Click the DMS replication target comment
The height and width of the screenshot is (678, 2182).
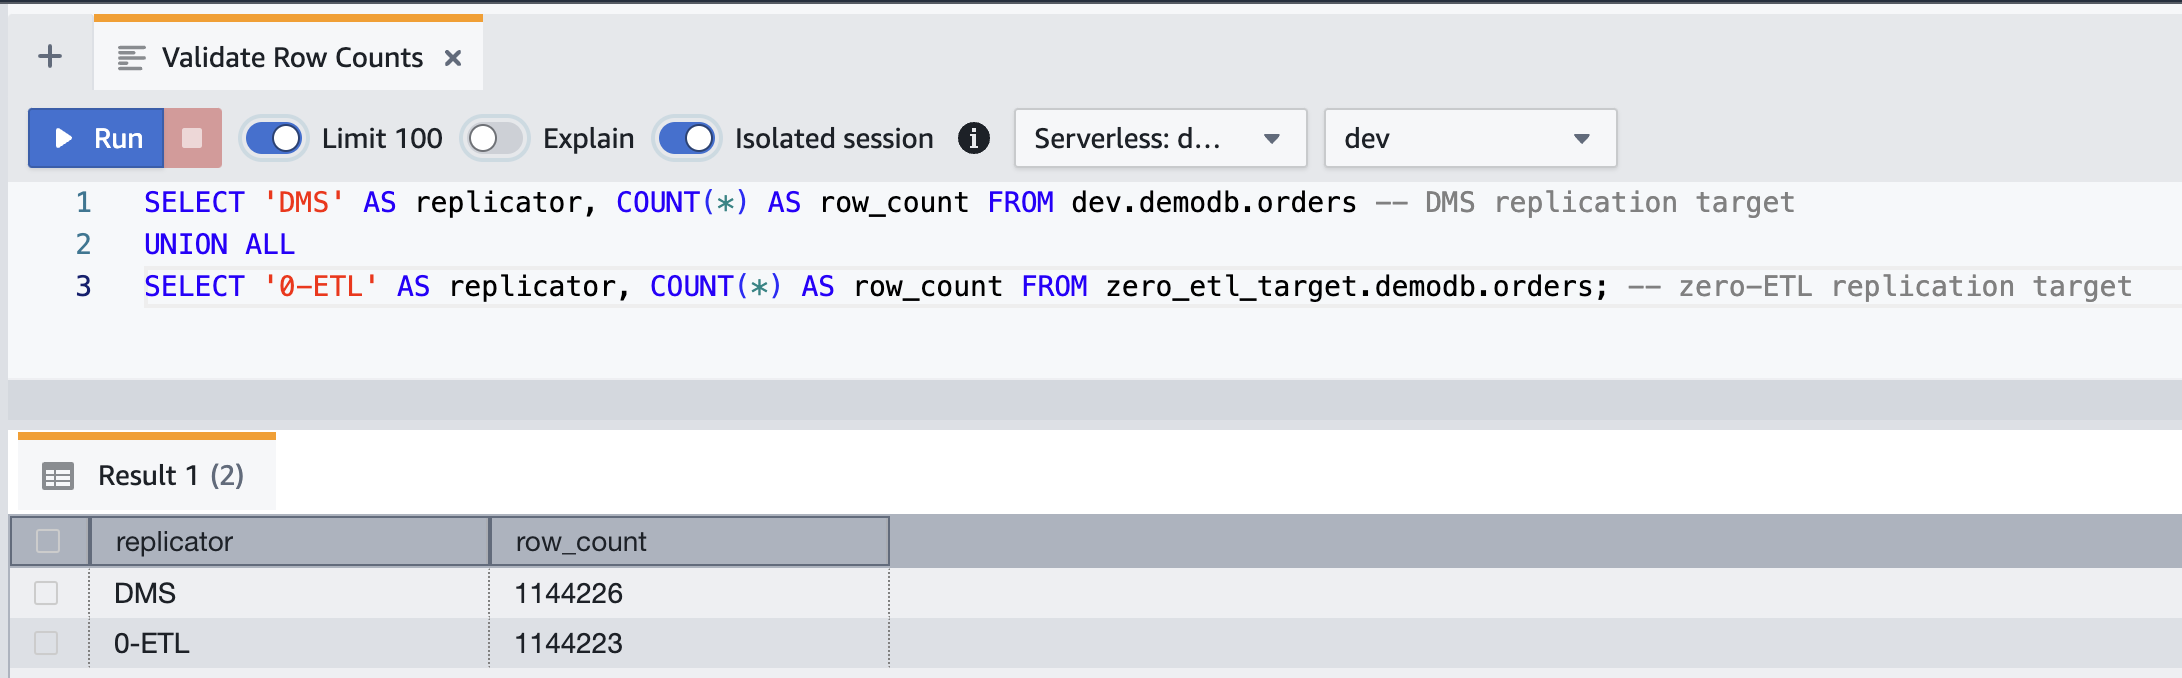[1585, 202]
